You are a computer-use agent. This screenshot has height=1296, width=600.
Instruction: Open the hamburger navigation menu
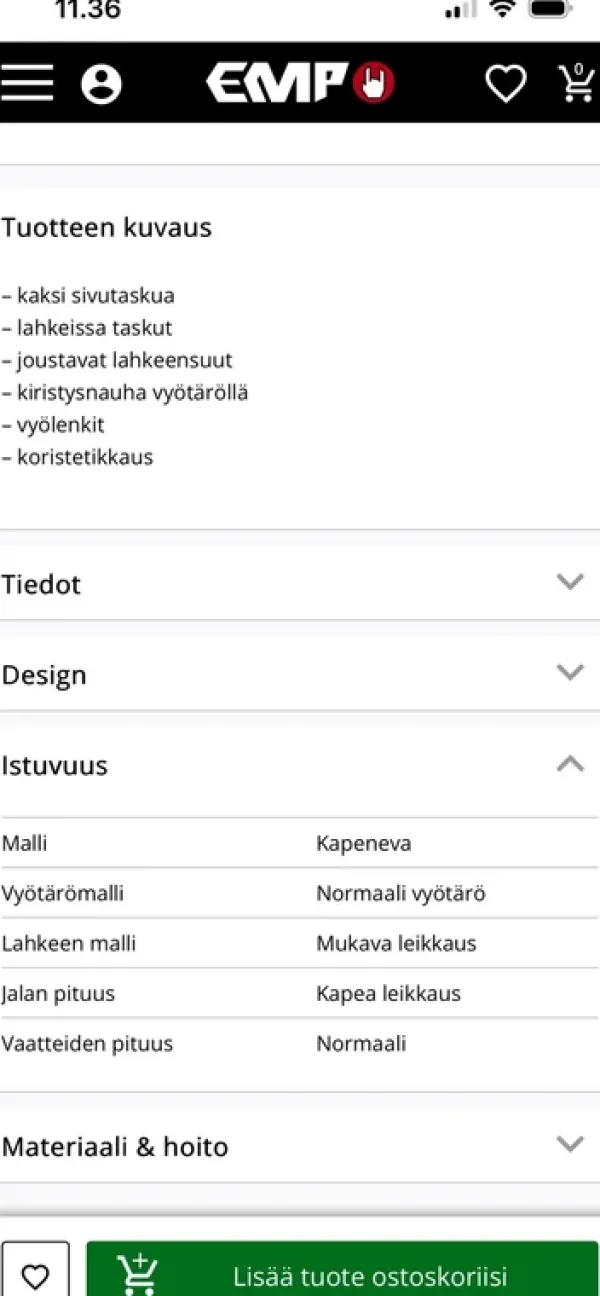point(27,84)
